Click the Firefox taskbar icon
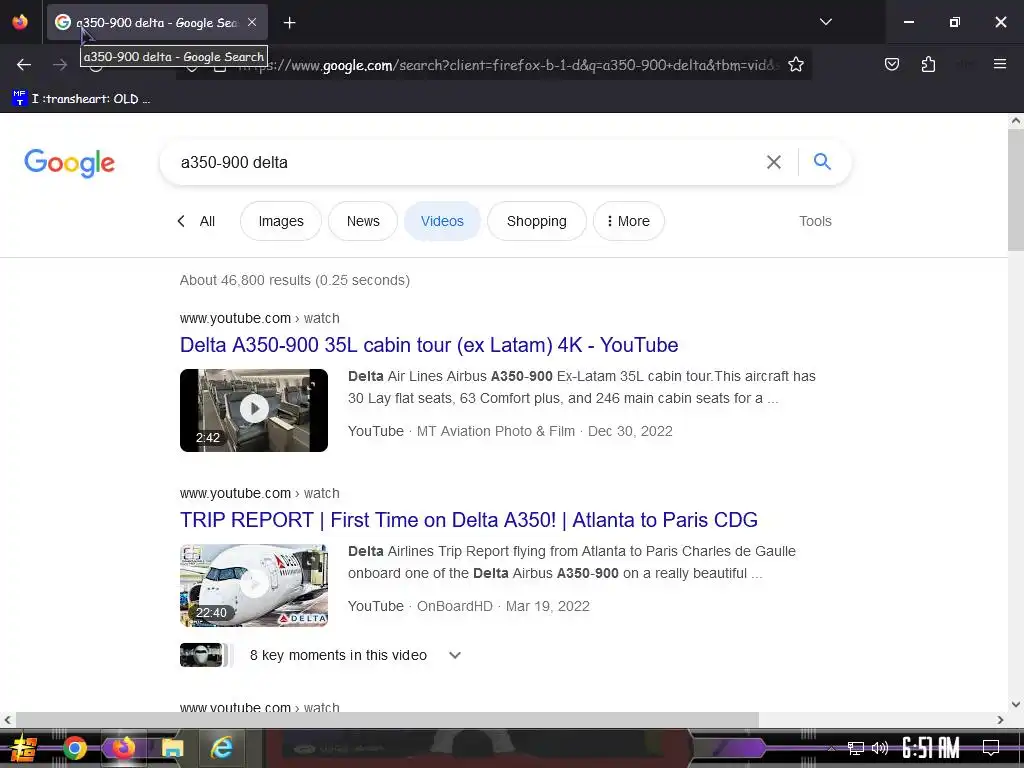The image size is (1024, 768). (123, 747)
